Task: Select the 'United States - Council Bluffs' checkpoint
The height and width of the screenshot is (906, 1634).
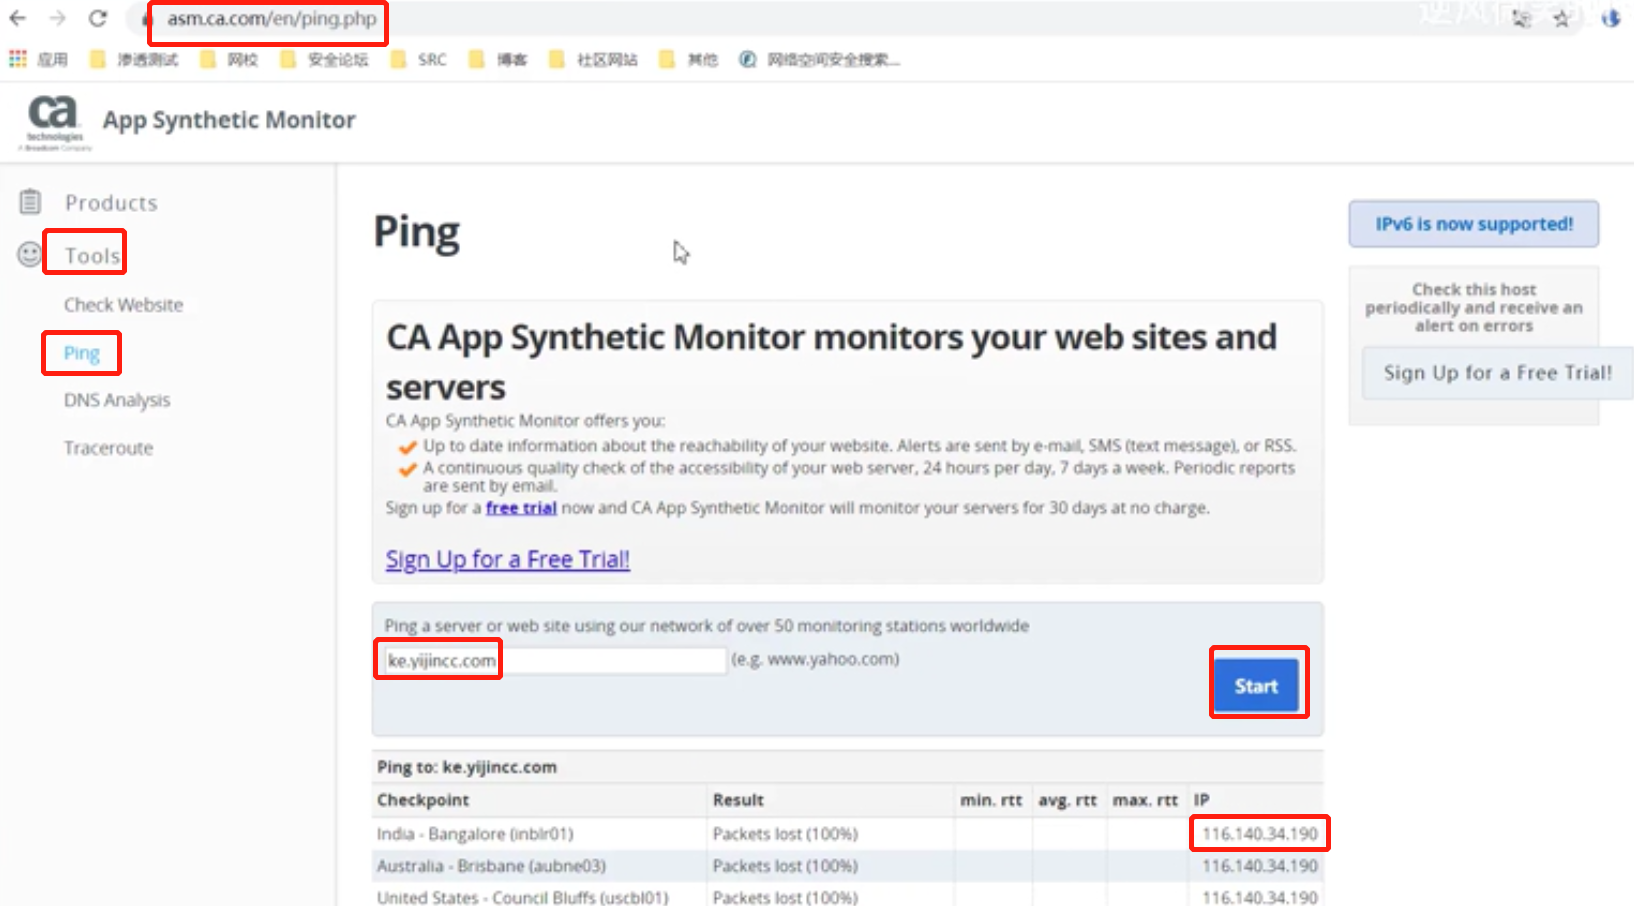Action: 522,897
